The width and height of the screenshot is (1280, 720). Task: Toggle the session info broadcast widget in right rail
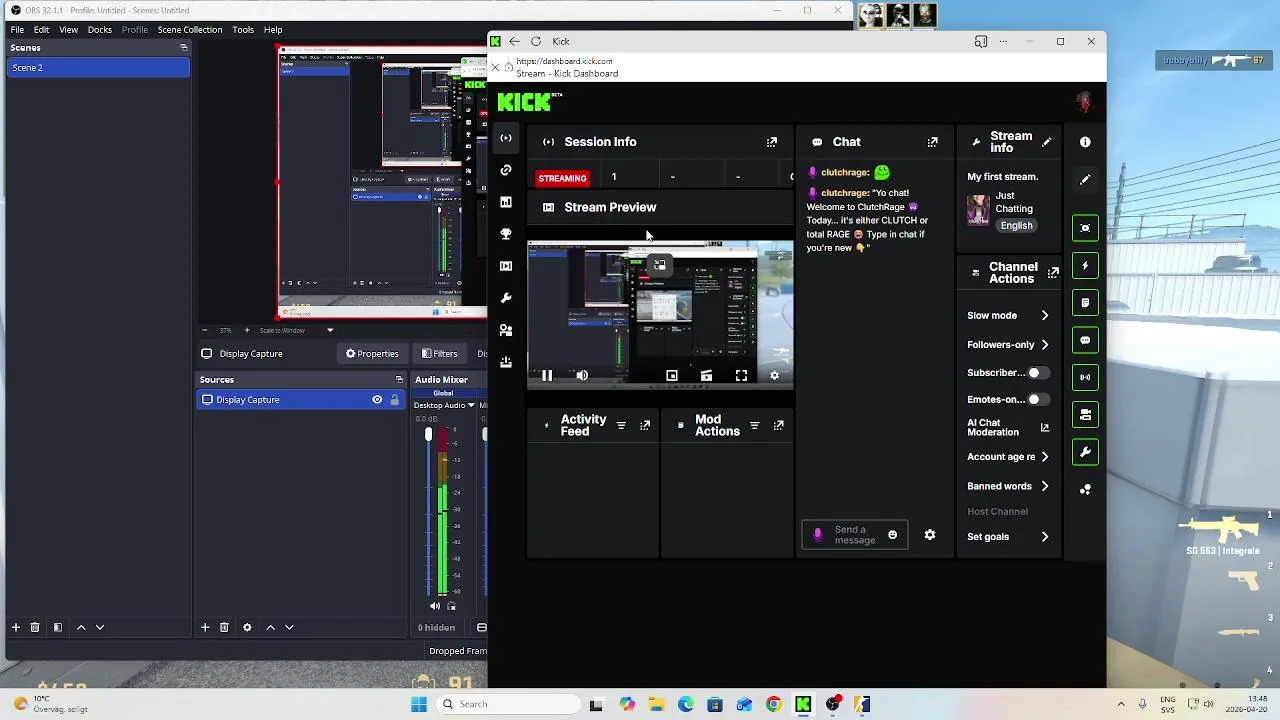point(1085,377)
